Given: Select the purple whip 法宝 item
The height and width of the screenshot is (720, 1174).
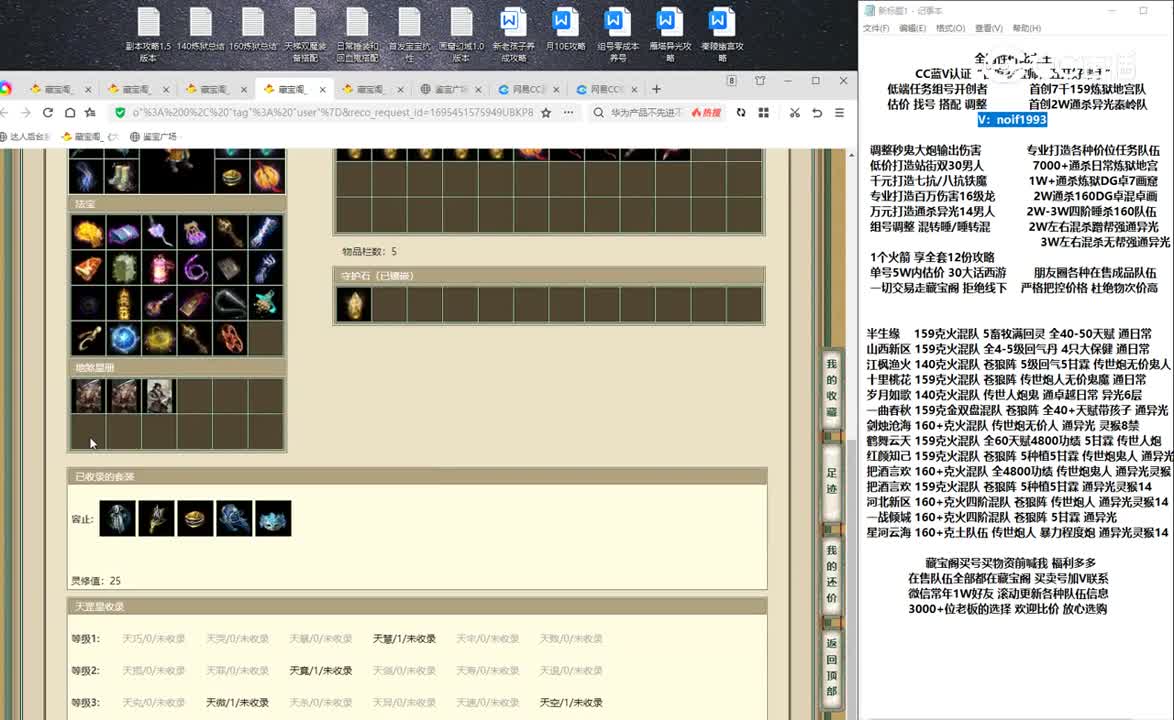Looking at the screenshot, I should pyautogui.click(x=195, y=268).
